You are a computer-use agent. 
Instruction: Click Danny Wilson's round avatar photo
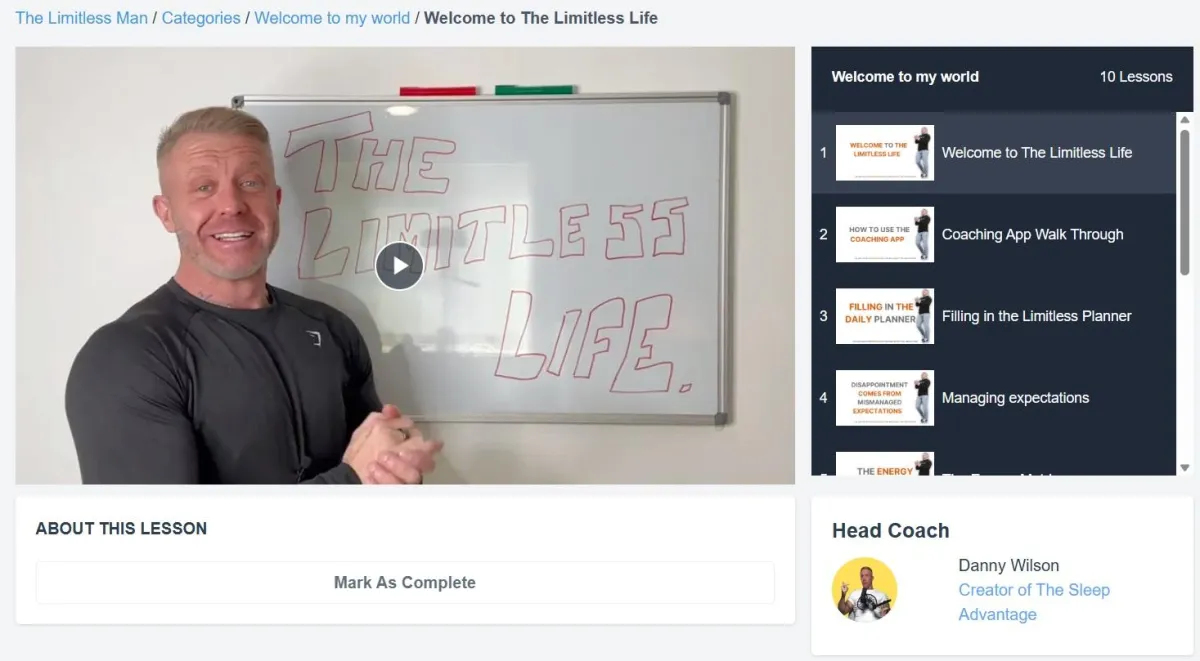pyautogui.click(x=865, y=590)
